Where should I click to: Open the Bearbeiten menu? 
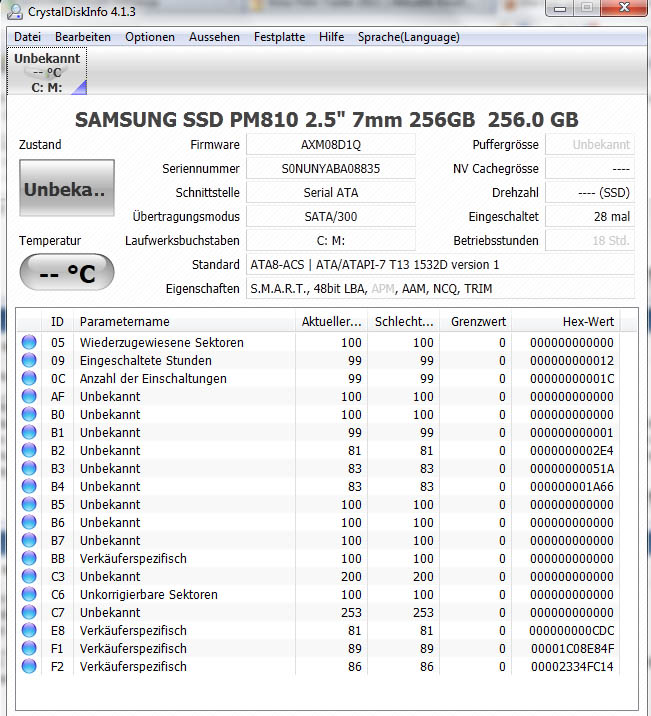(83, 37)
